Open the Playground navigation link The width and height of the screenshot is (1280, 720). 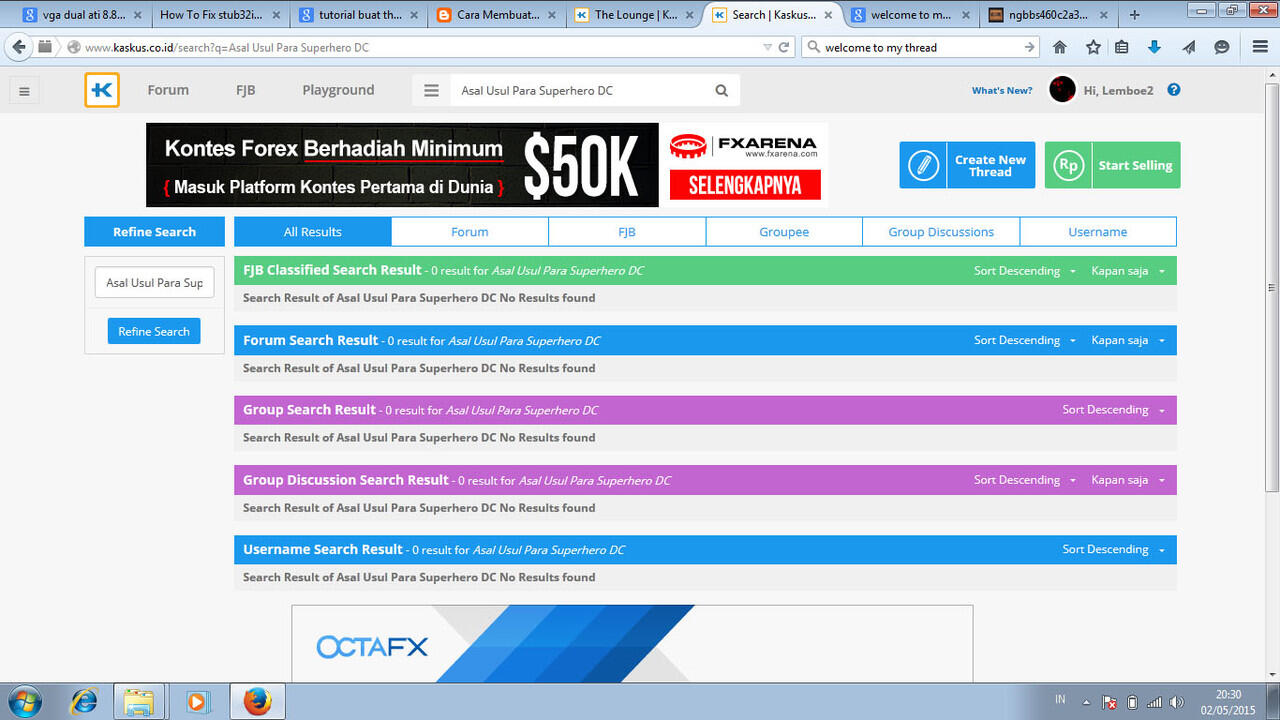[x=338, y=90]
